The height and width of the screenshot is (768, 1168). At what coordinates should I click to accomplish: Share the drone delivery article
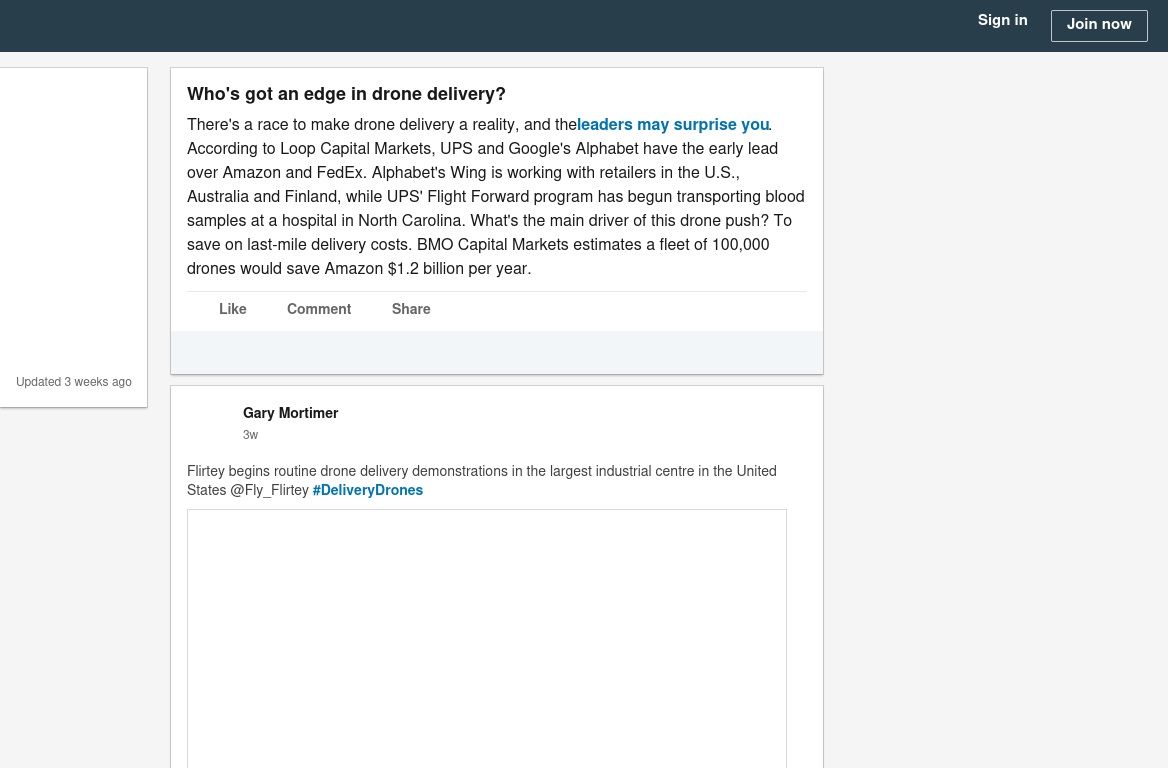coord(411,309)
